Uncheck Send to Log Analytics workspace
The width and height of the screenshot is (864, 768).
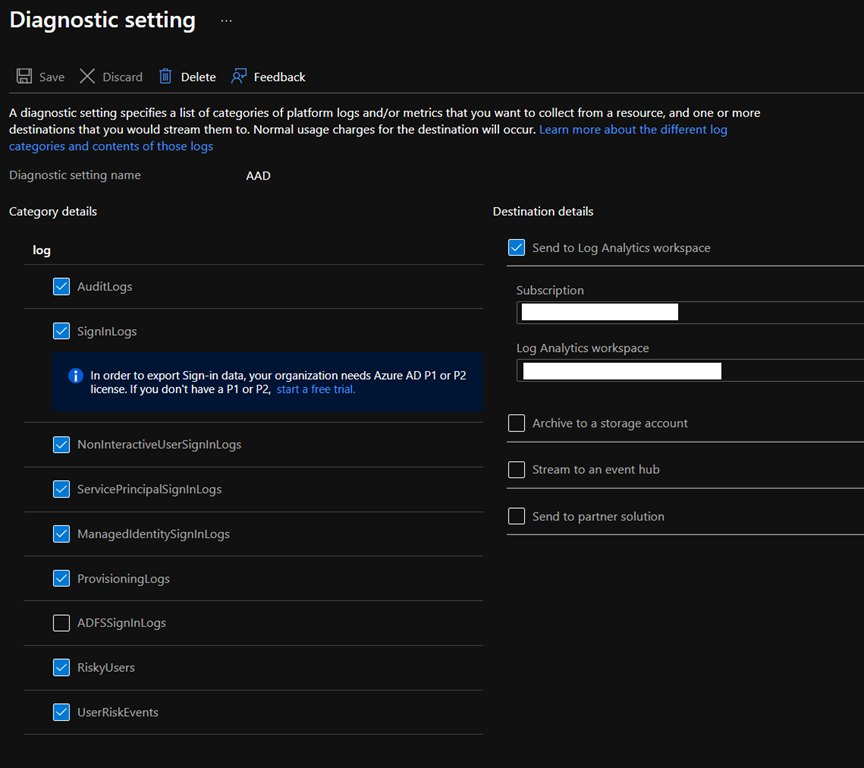click(x=517, y=248)
